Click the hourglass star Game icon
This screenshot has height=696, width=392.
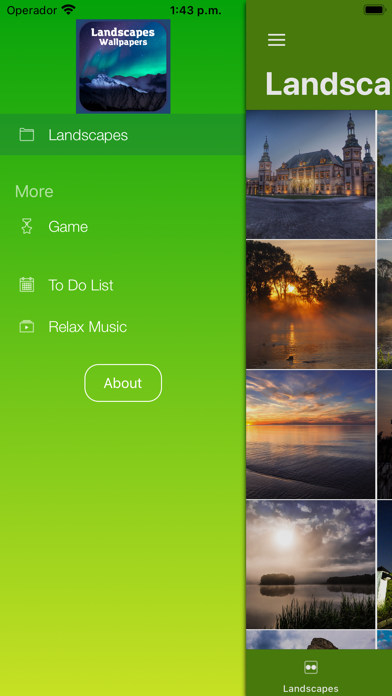tap(27, 226)
